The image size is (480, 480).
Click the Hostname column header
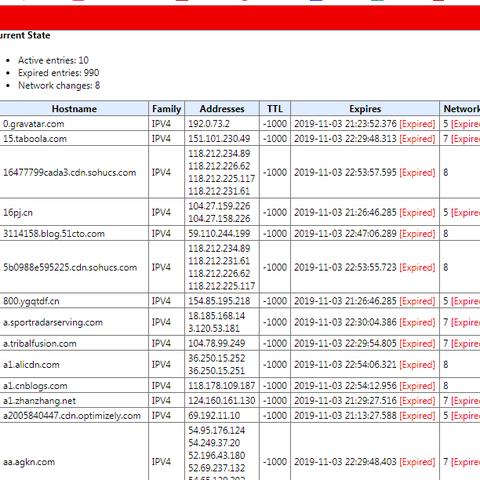pyautogui.click(x=74, y=109)
